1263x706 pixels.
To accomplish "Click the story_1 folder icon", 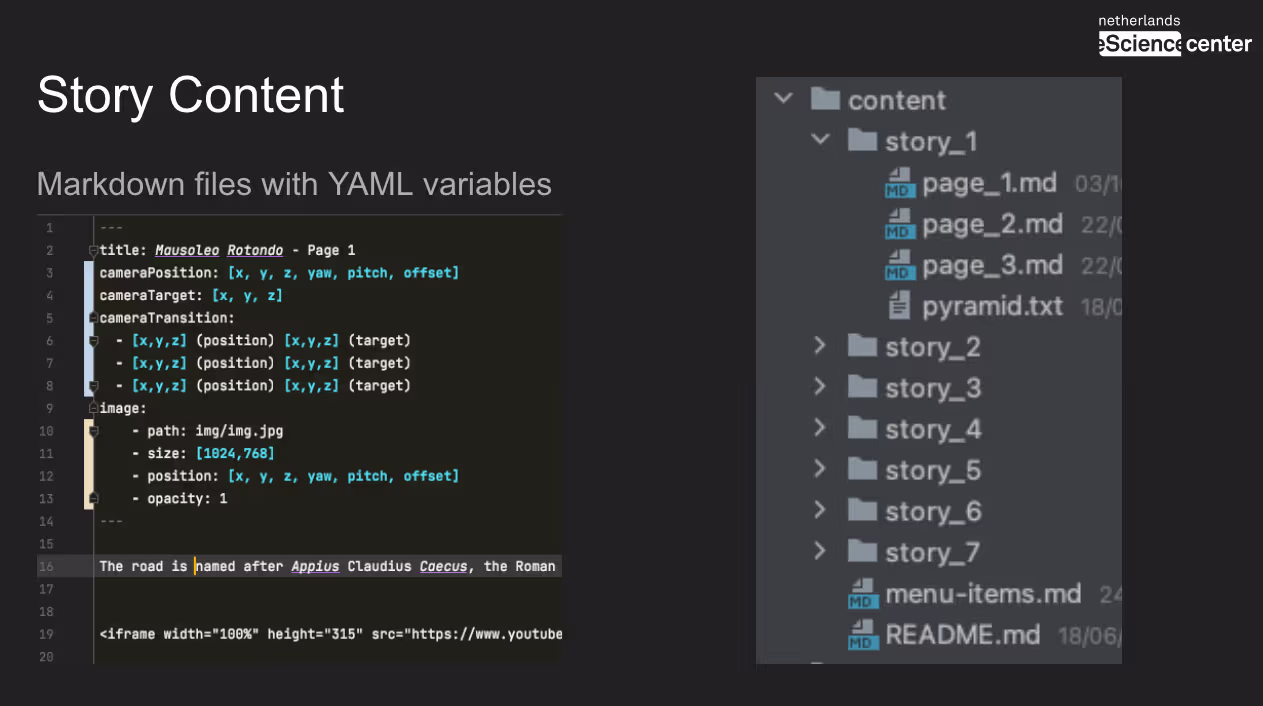I will click(x=862, y=140).
